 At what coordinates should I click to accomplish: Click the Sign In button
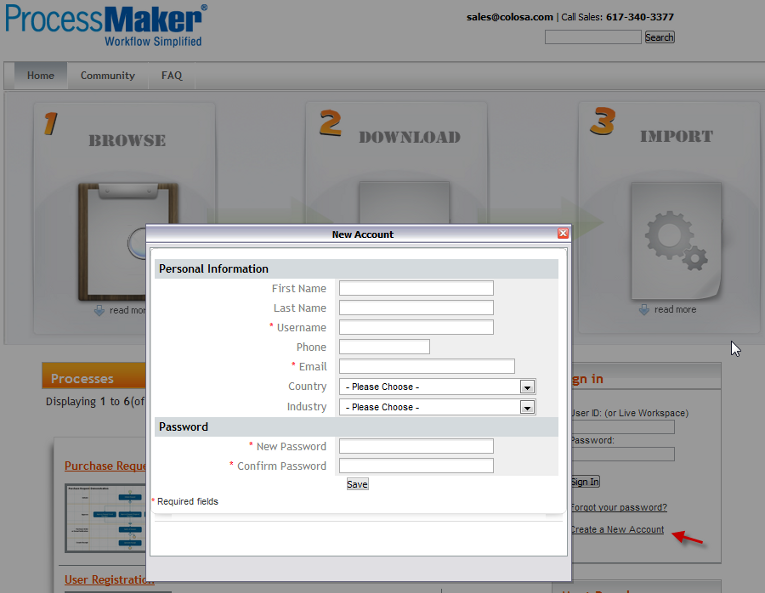click(x=584, y=482)
